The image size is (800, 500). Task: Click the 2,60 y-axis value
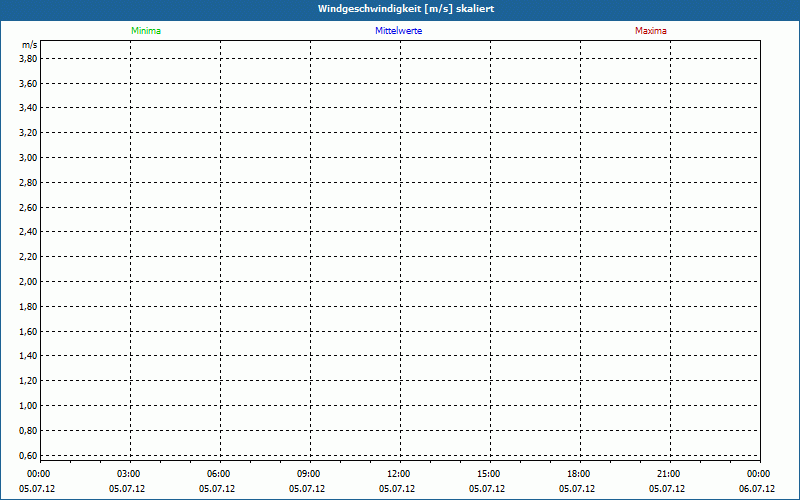(28, 208)
